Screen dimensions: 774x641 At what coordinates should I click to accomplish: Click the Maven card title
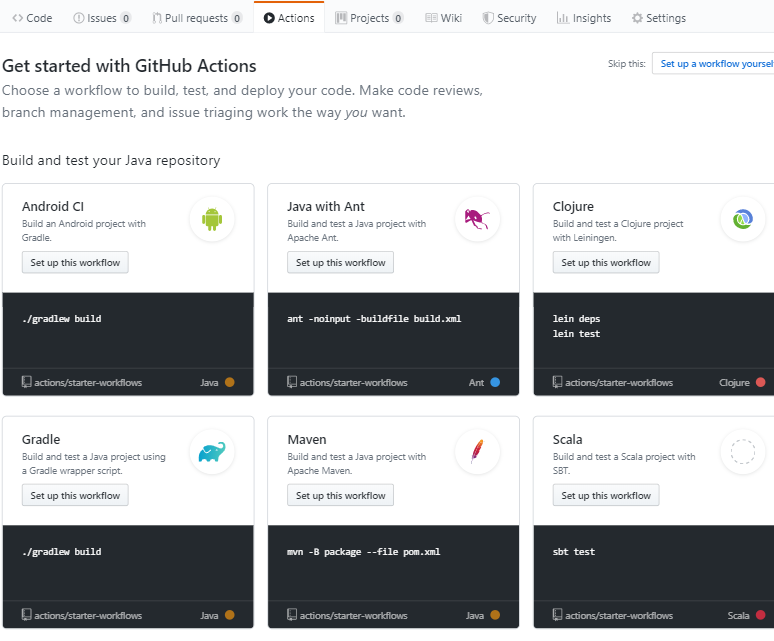[307, 439]
